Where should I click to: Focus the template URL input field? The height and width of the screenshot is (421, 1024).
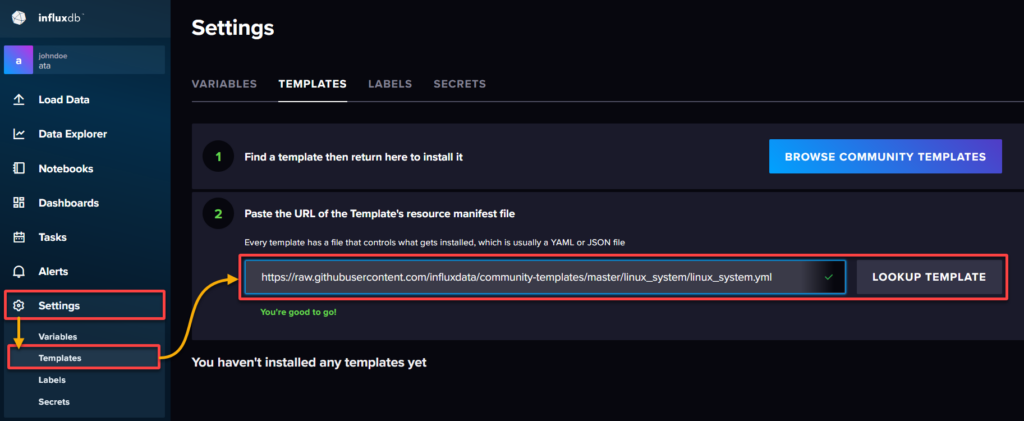[540, 277]
